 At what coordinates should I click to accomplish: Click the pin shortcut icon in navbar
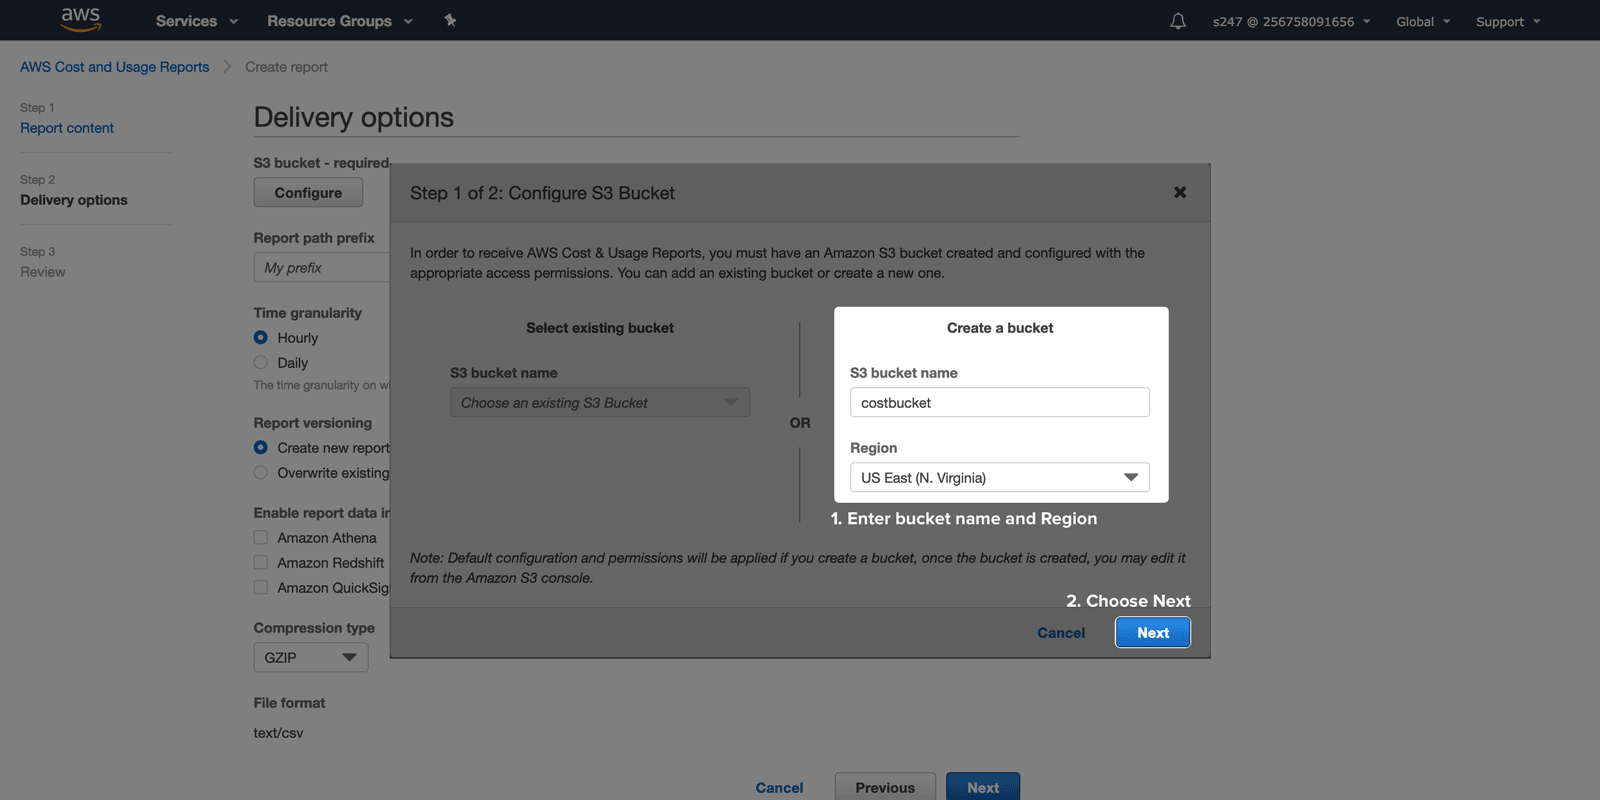pyautogui.click(x=450, y=20)
